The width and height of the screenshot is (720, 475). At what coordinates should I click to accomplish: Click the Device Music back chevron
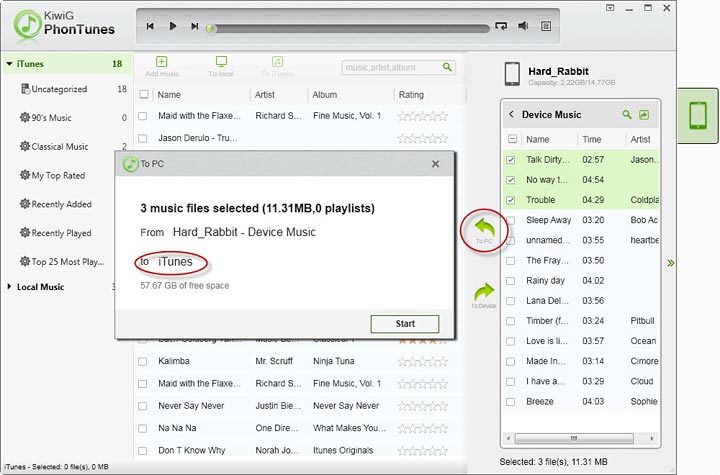pos(511,114)
